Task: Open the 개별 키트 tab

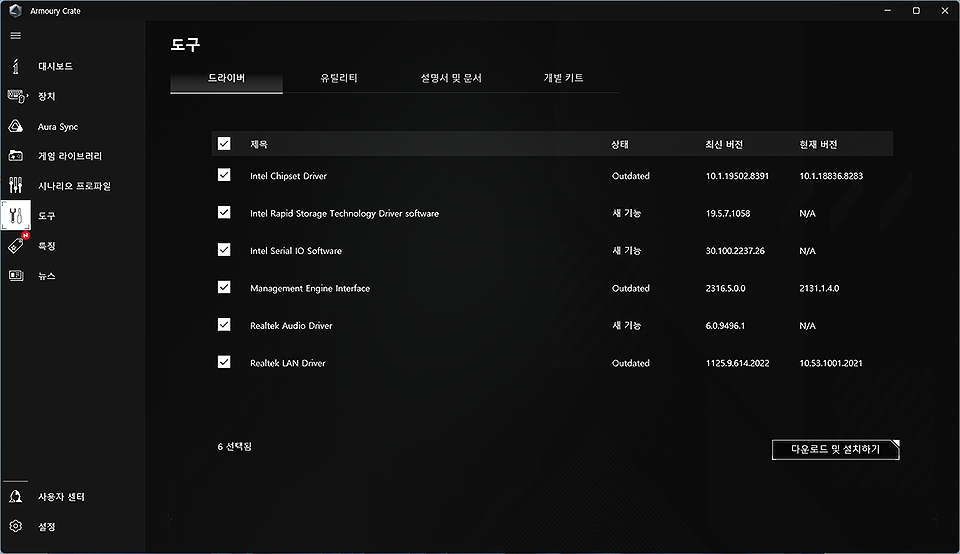Action: tap(563, 78)
